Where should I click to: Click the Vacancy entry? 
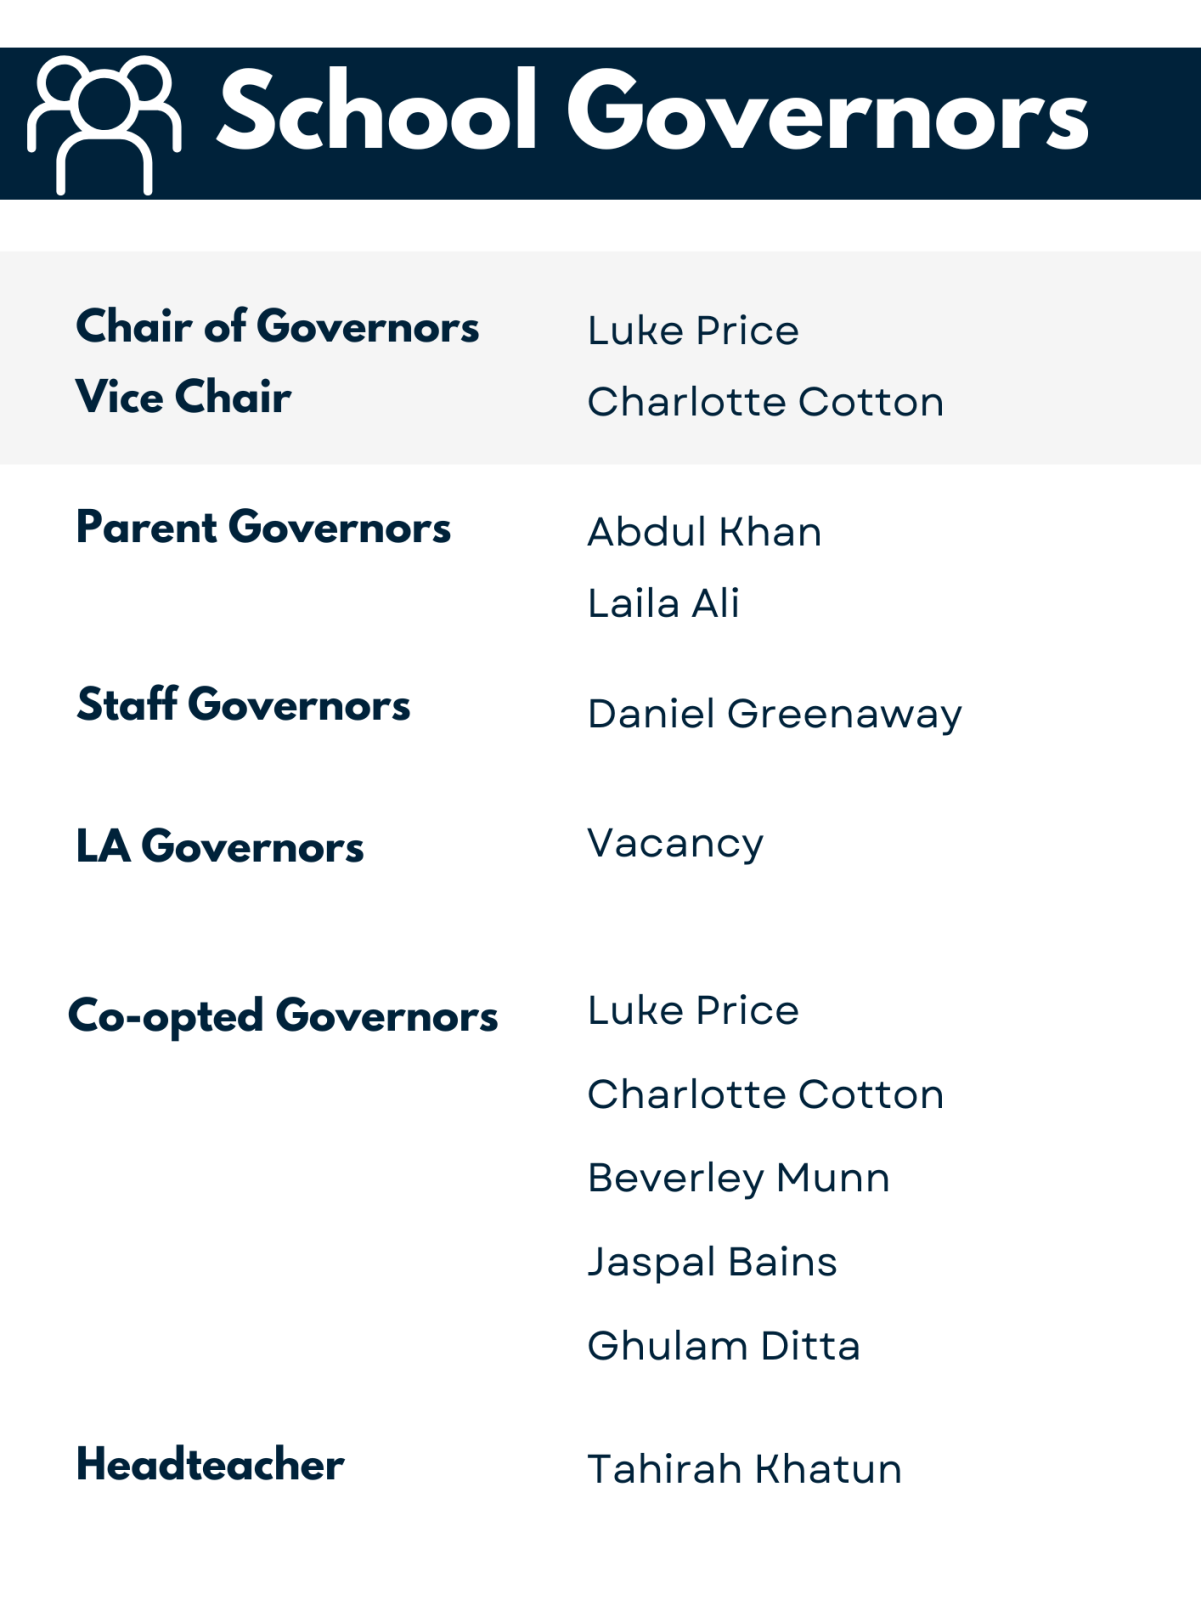(x=675, y=845)
